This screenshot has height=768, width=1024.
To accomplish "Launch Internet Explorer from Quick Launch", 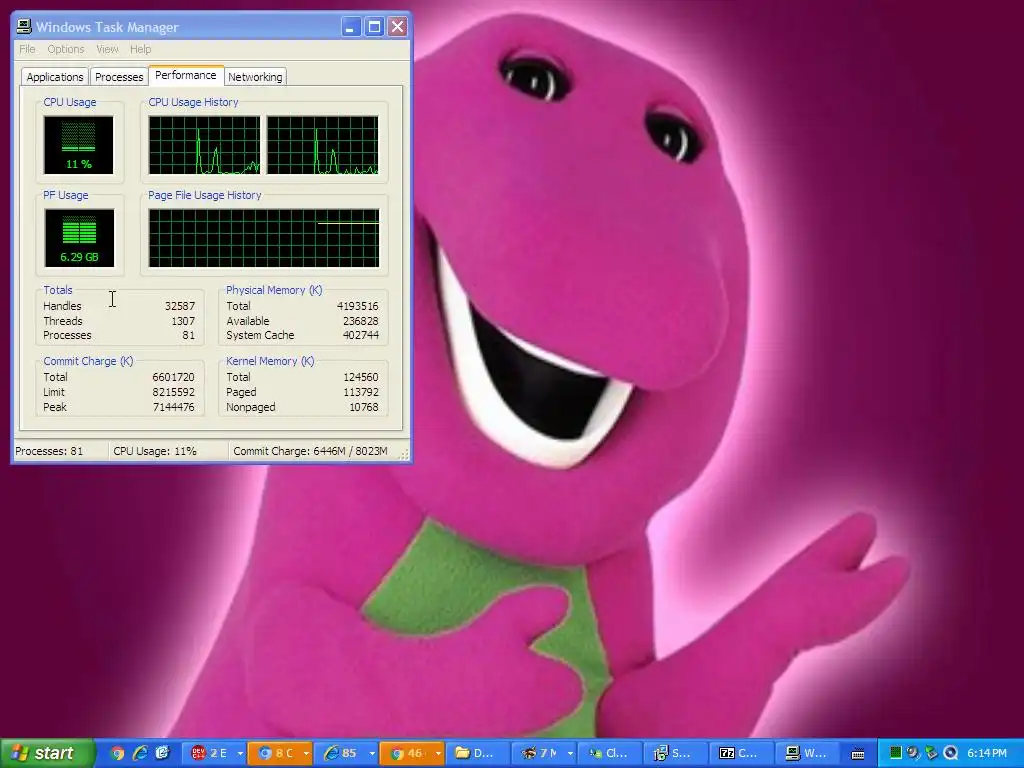I will coord(140,753).
